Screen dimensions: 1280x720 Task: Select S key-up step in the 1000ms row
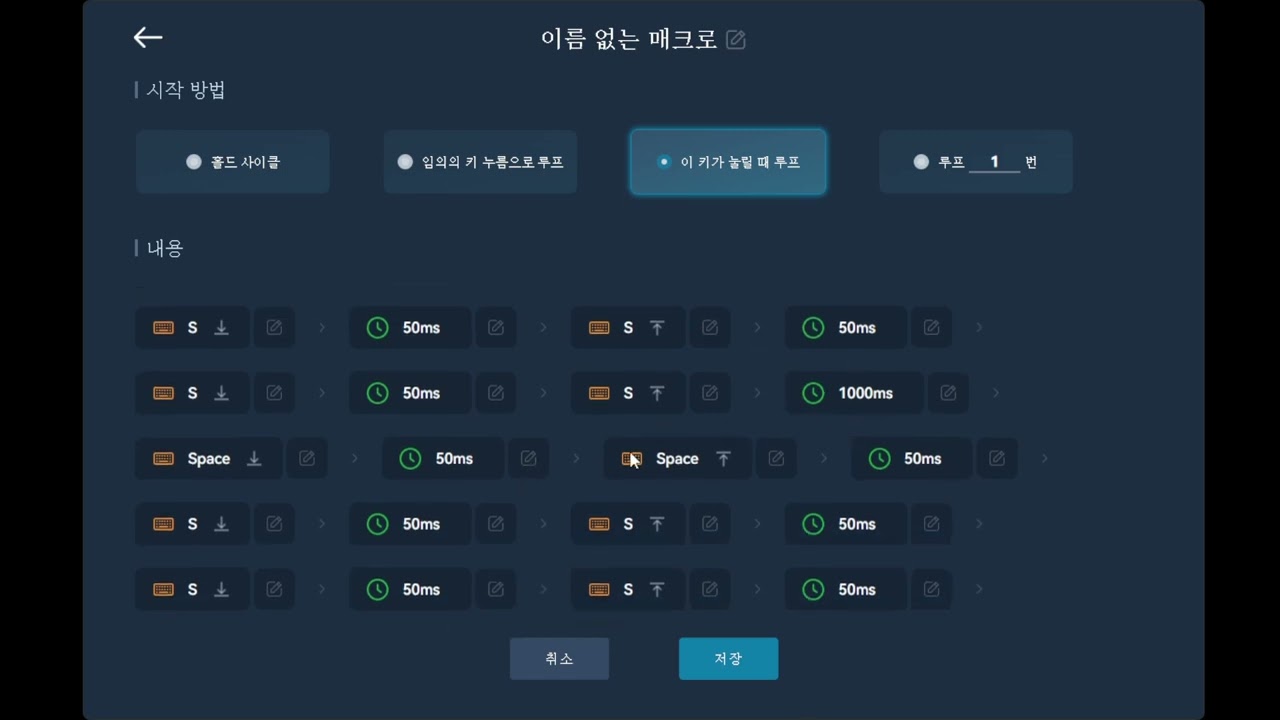tap(628, 393)
